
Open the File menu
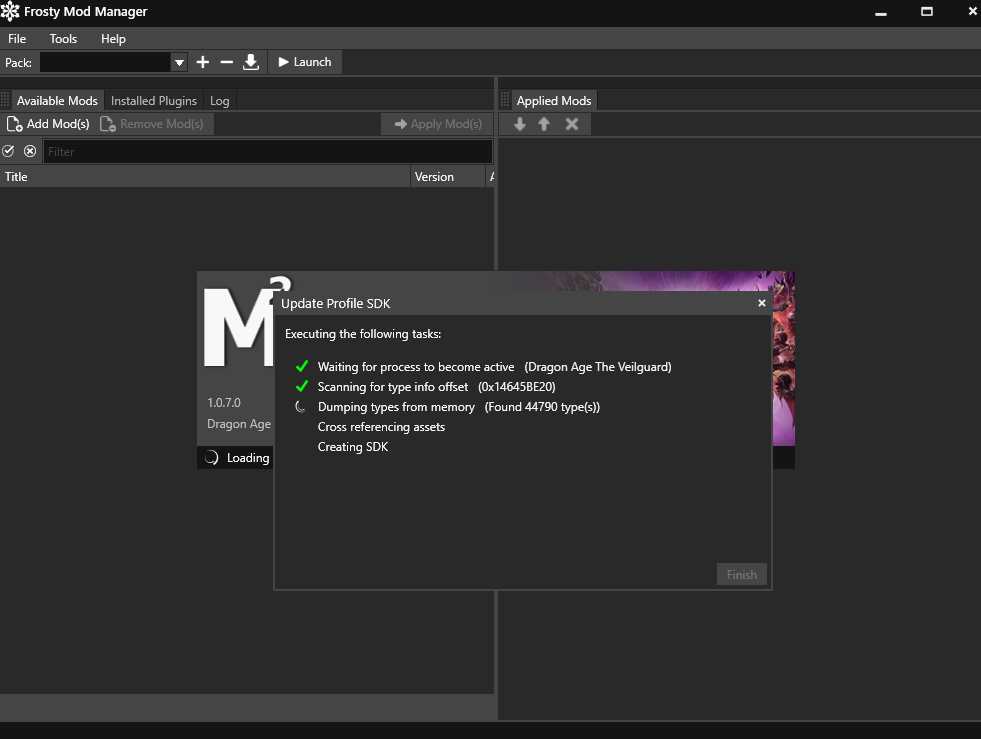coord(17,39)
